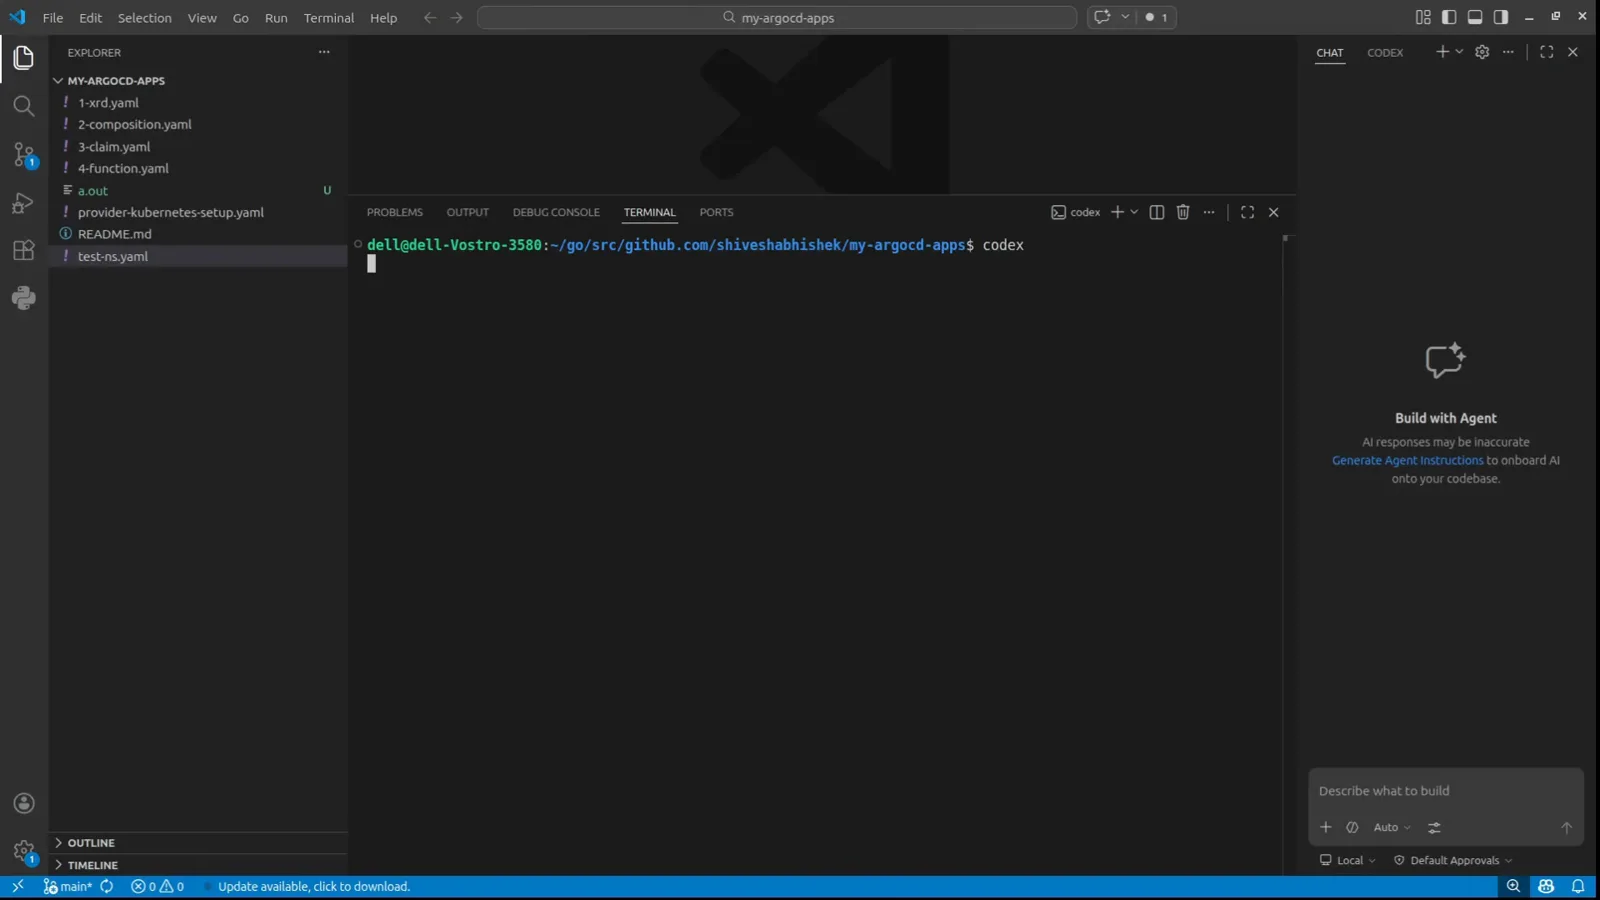1600x900 pixels.
Task: Collapse the MY-ARGOCD-APPS folder
Action: (198, 81)
